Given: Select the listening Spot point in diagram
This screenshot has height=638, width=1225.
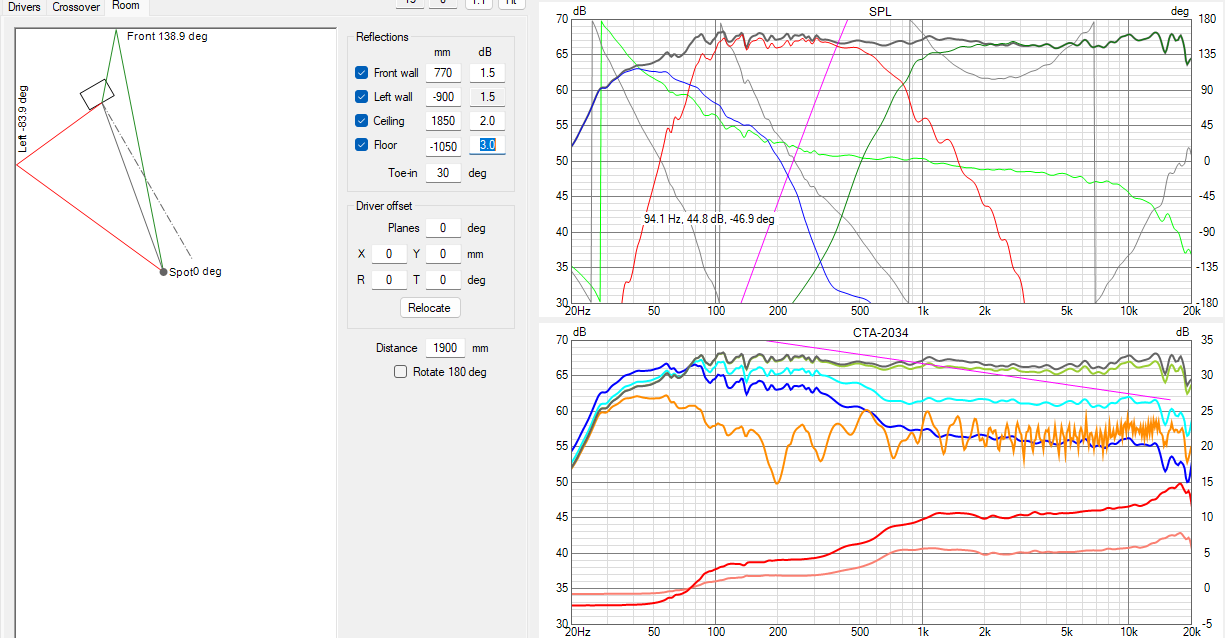Looking at the screenshot, I should tap(163, 271).
